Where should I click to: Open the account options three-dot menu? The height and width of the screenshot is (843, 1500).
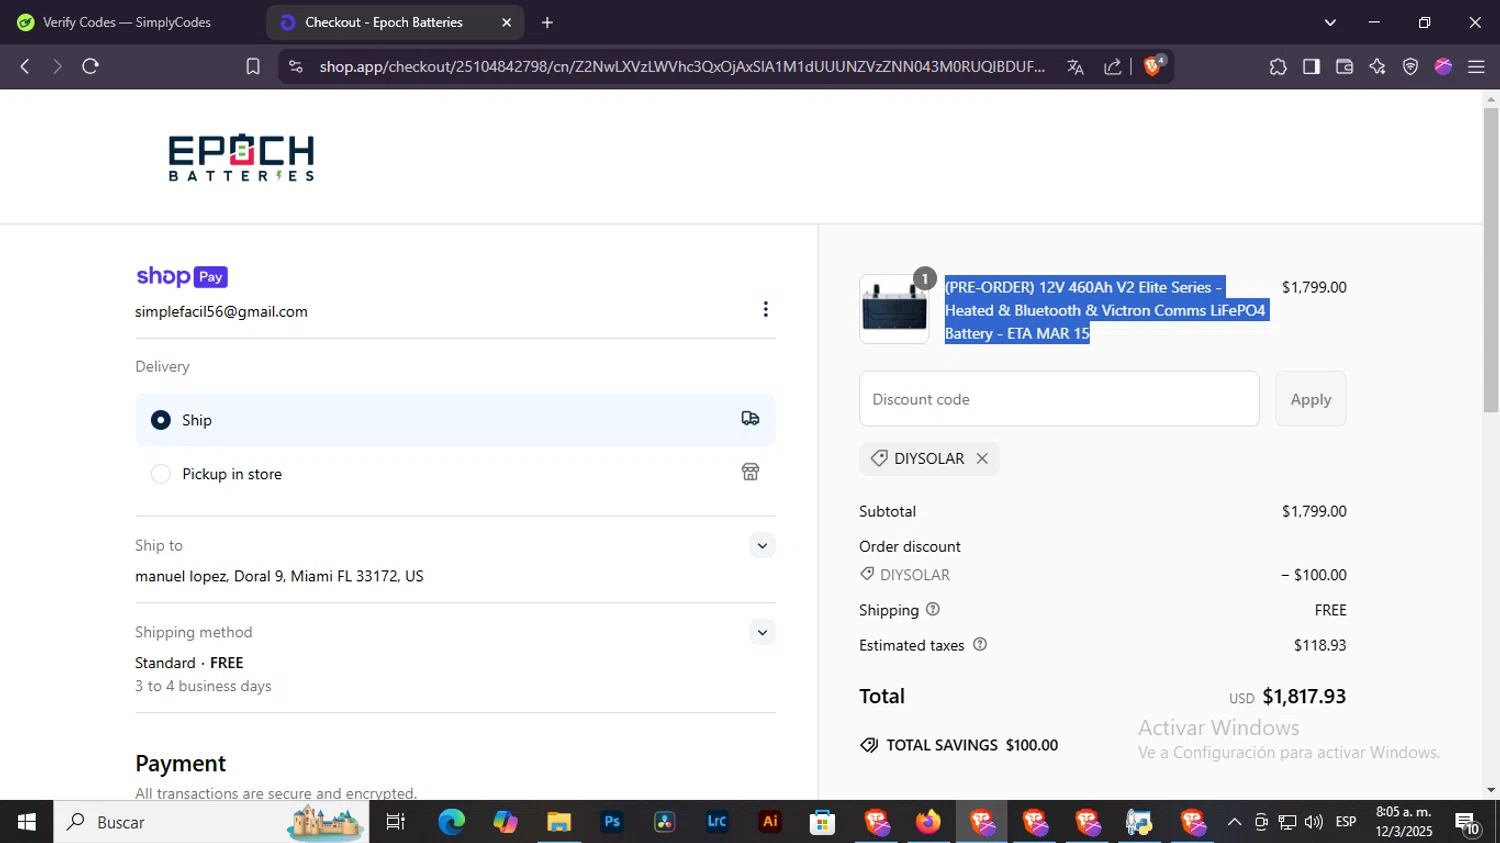coord(766,309)
